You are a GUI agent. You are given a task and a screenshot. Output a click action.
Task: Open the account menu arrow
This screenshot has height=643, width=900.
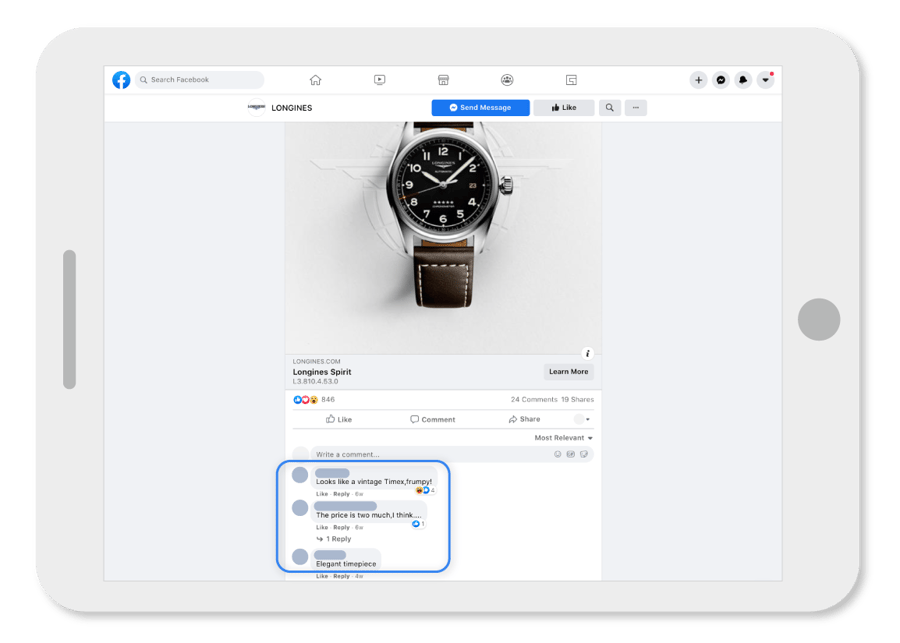point(766,80)
